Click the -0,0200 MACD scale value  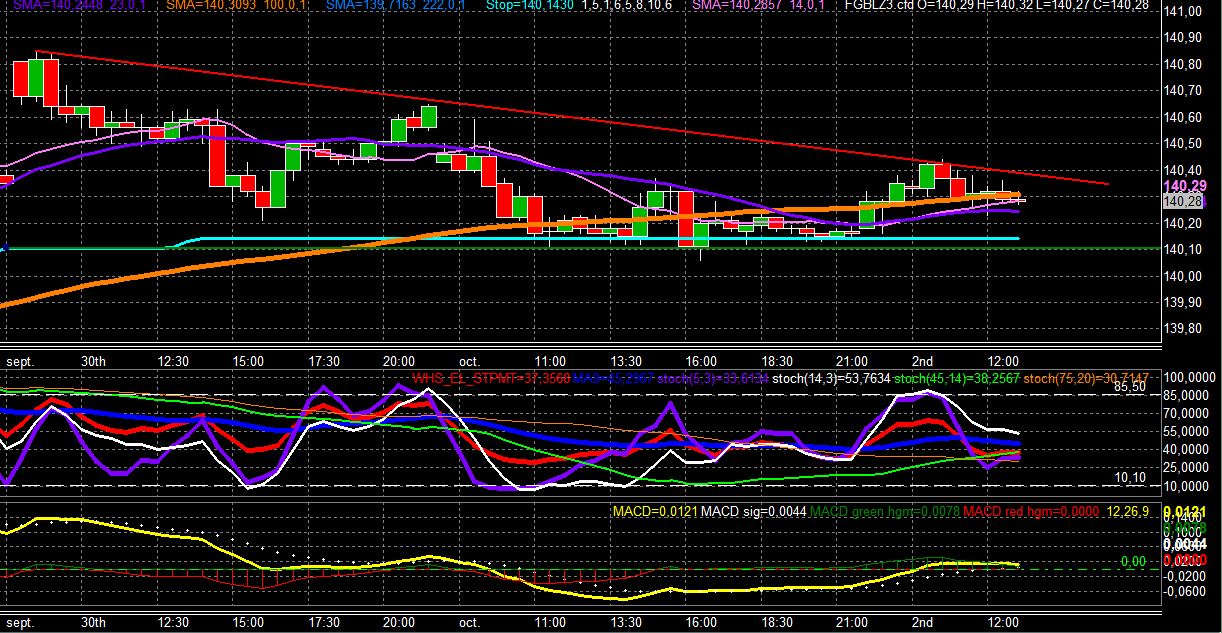pyautogui.click(x=1184, y=576)
